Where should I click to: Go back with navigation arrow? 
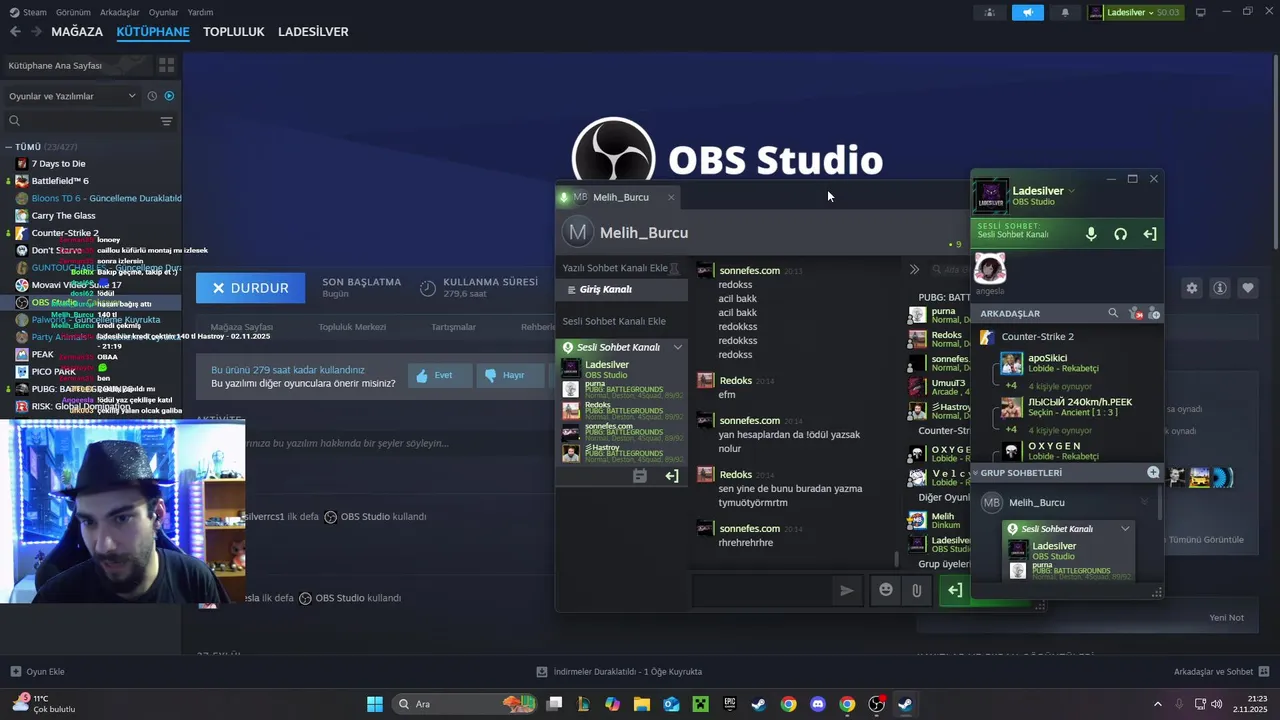(15, 32)
